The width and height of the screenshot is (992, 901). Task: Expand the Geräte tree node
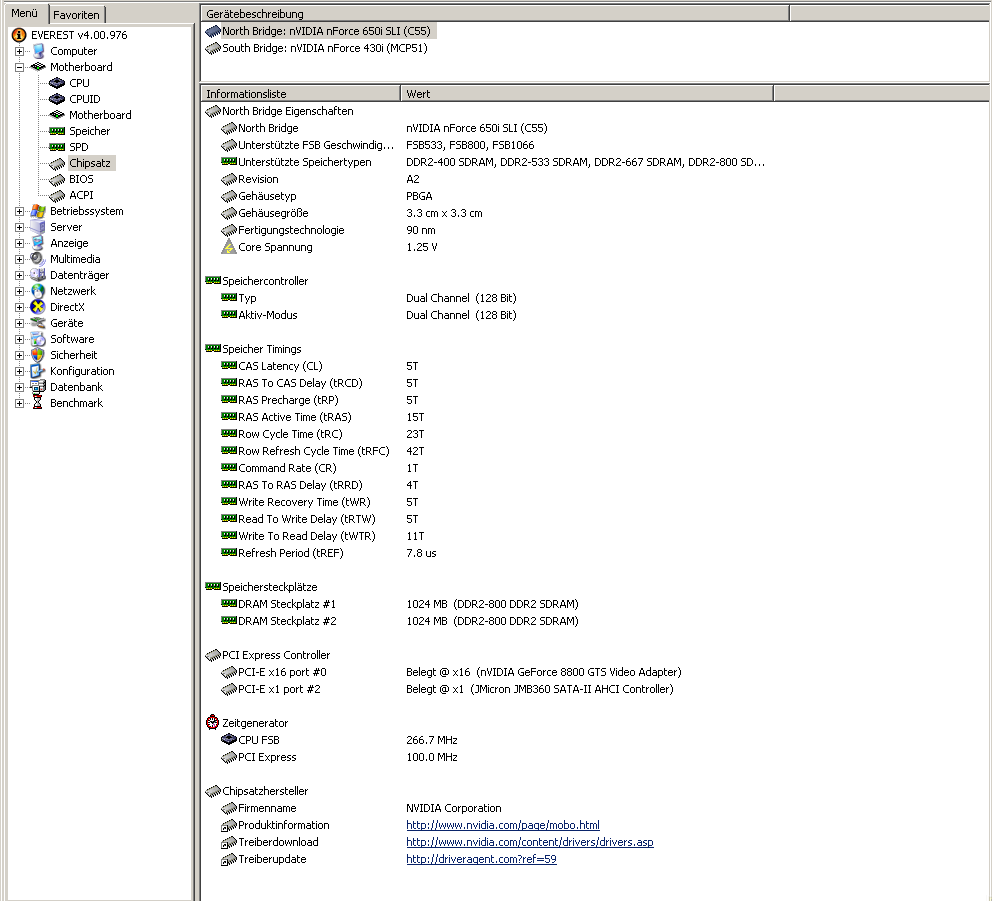pyautogui.click(x=20, y=323)
